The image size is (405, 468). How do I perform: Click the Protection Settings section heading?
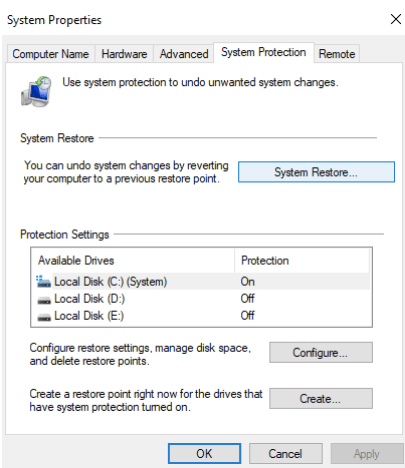tap(65, 234)
